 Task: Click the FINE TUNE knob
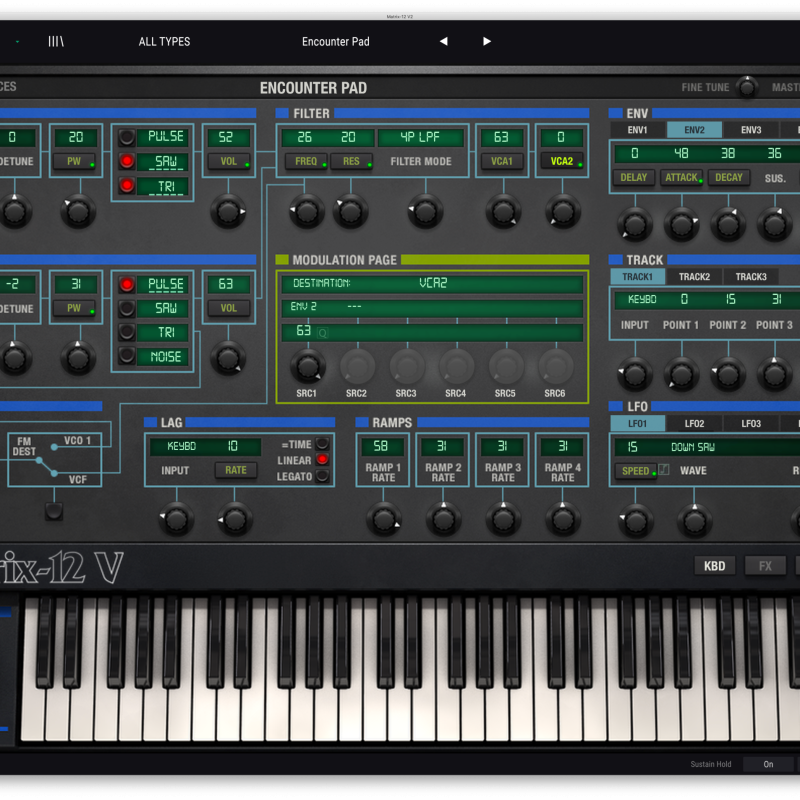click(x=747, y=87)
